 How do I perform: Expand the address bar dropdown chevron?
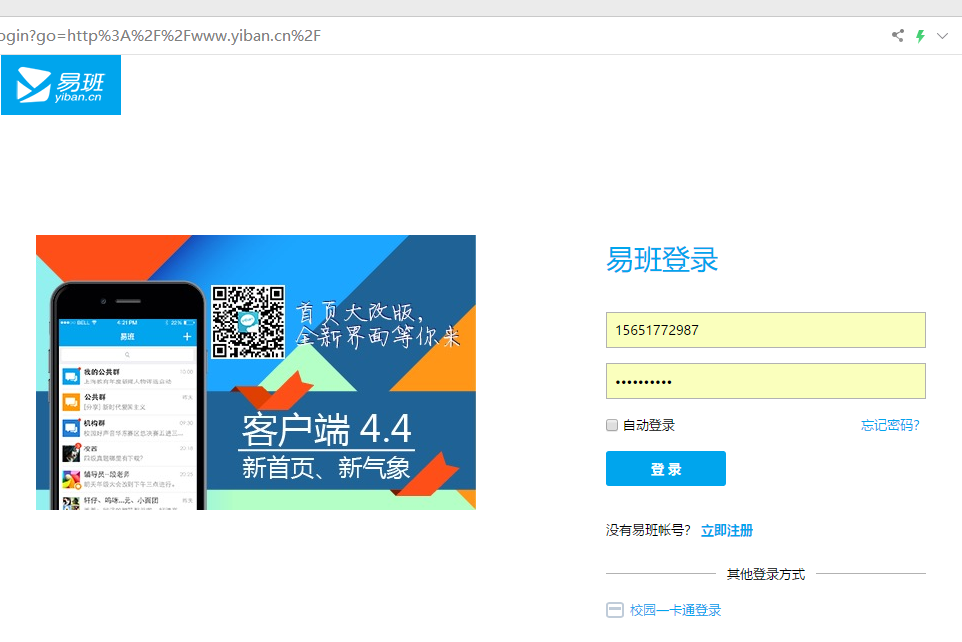(x=942, y=36)
